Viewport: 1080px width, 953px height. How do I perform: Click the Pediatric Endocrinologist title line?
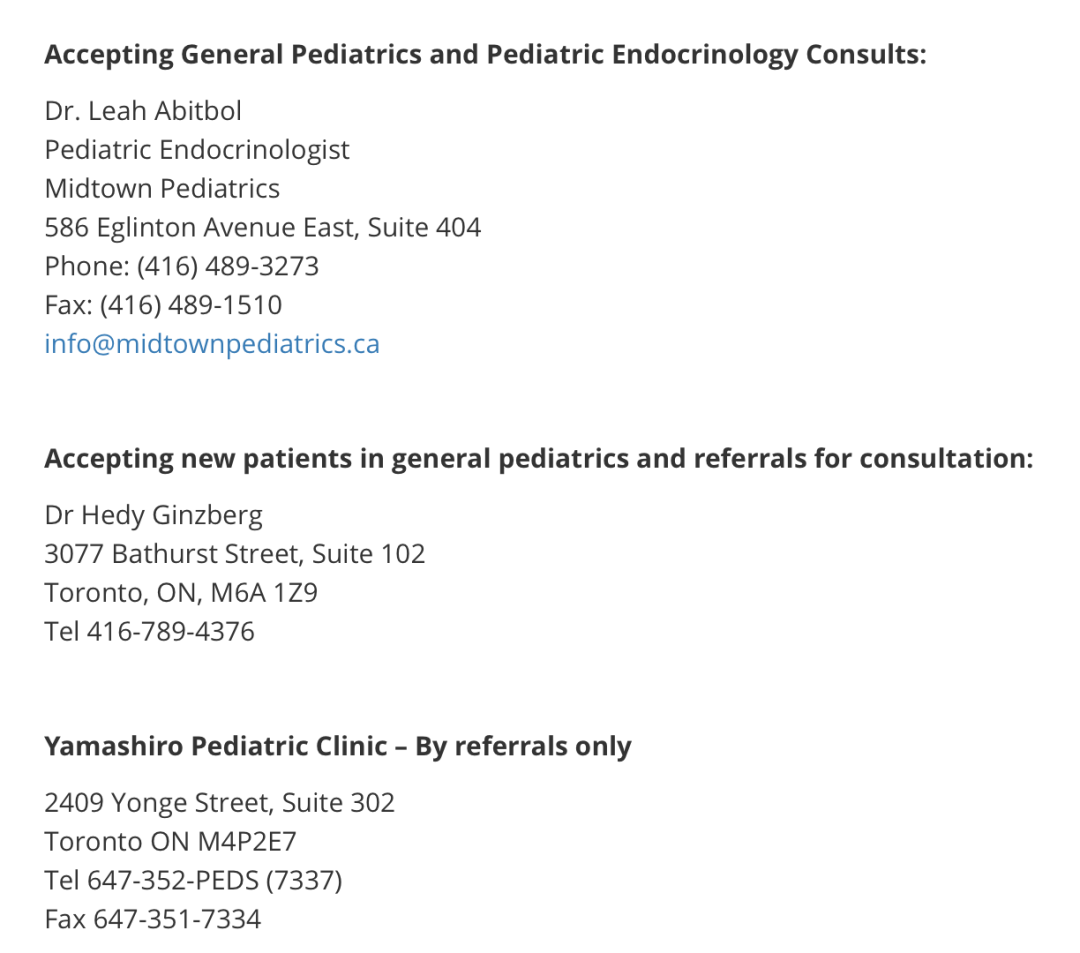pos(197,150)
